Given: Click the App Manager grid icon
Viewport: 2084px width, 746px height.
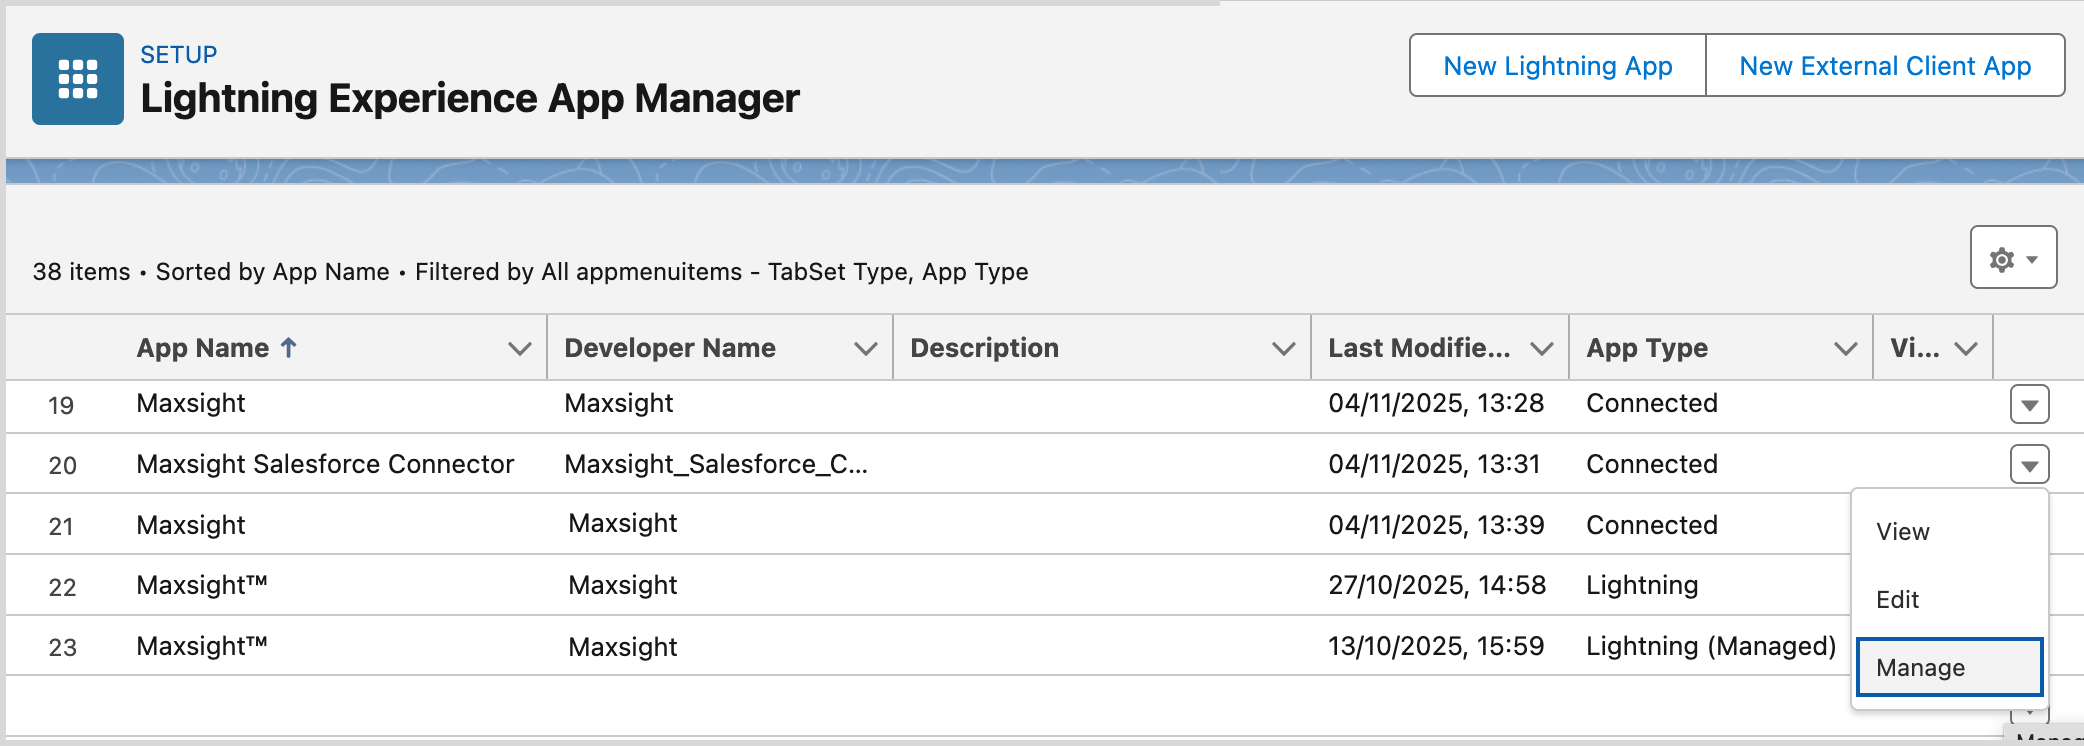Looking at the screenshot, I should [78, 79].
